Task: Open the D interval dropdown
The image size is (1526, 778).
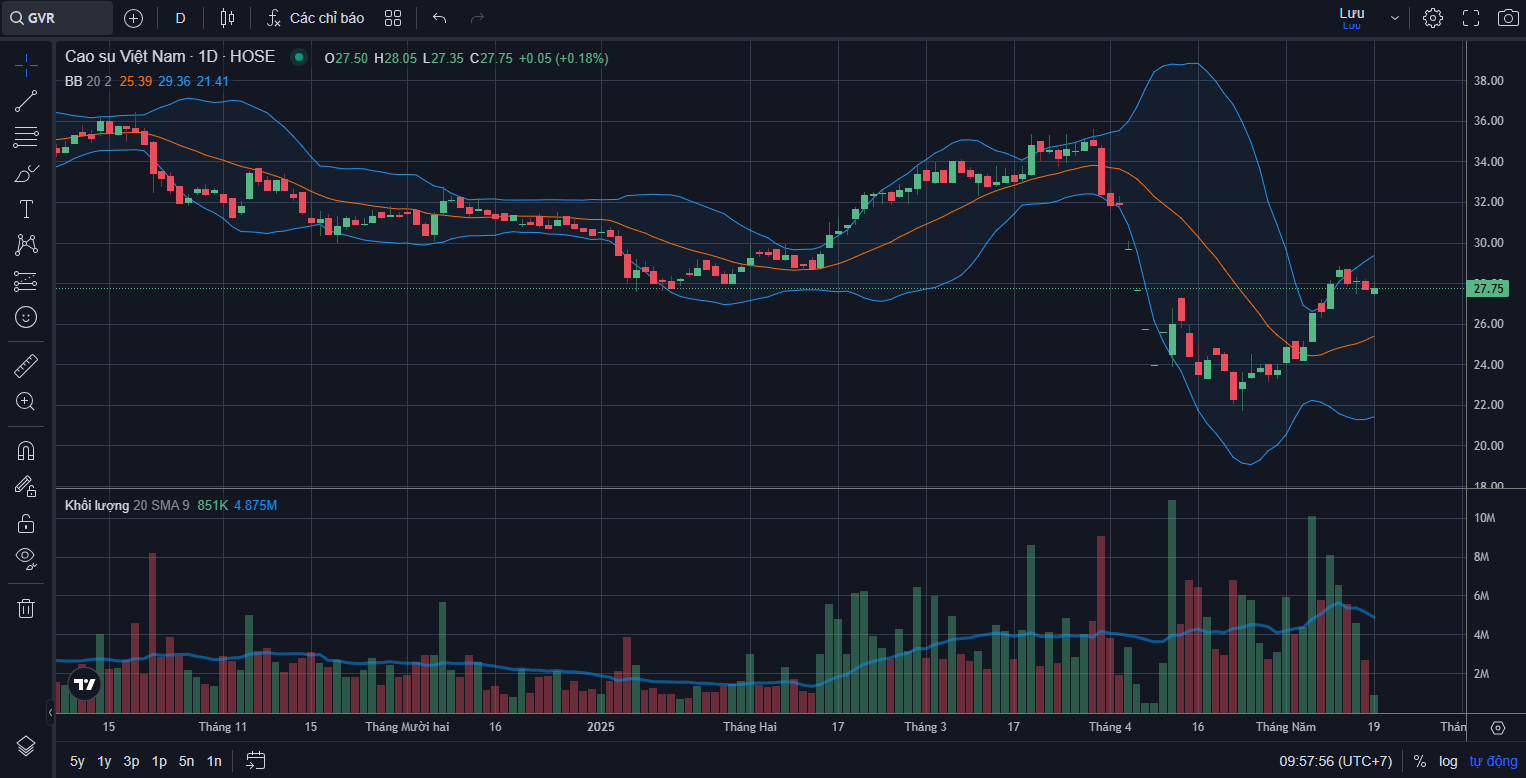Action: 180,18
